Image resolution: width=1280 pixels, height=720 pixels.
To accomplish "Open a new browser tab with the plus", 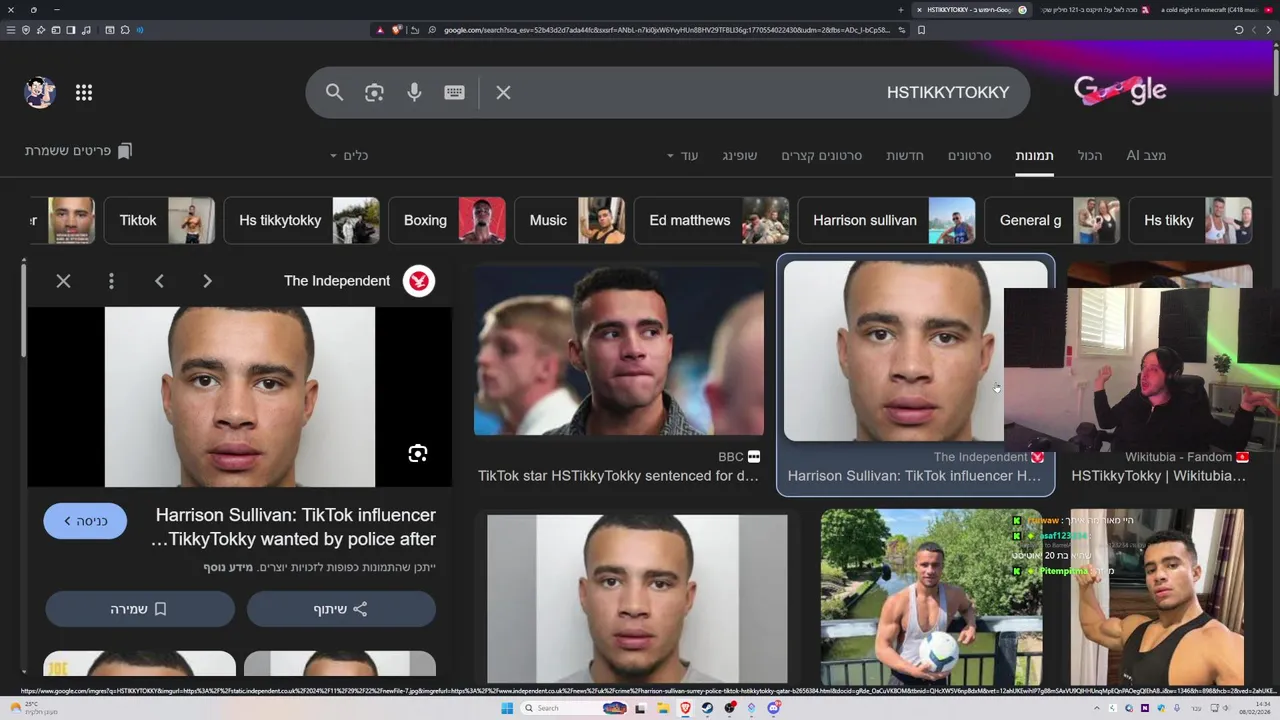I will tap(900, 10).
